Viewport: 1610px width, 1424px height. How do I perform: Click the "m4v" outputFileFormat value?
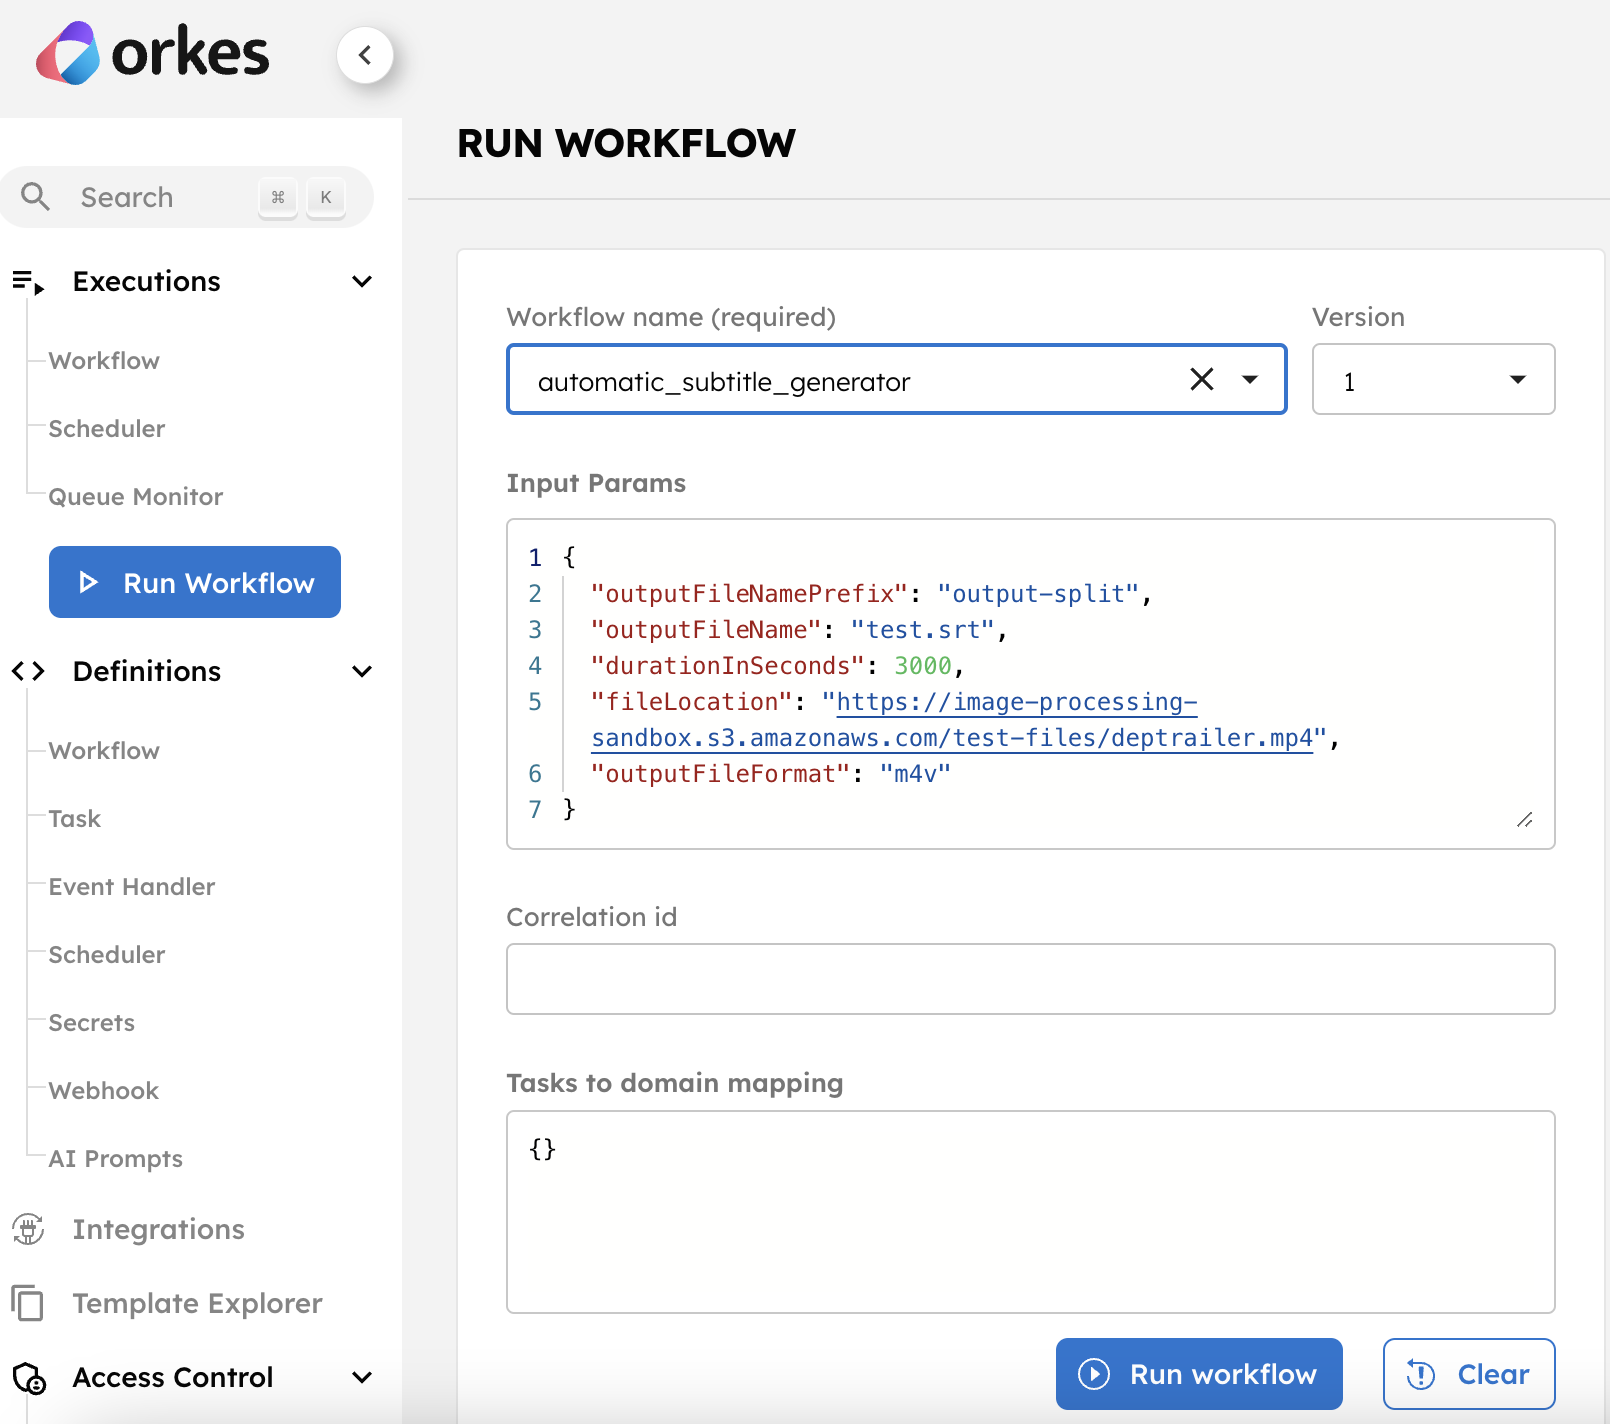(x=915, y=774)
